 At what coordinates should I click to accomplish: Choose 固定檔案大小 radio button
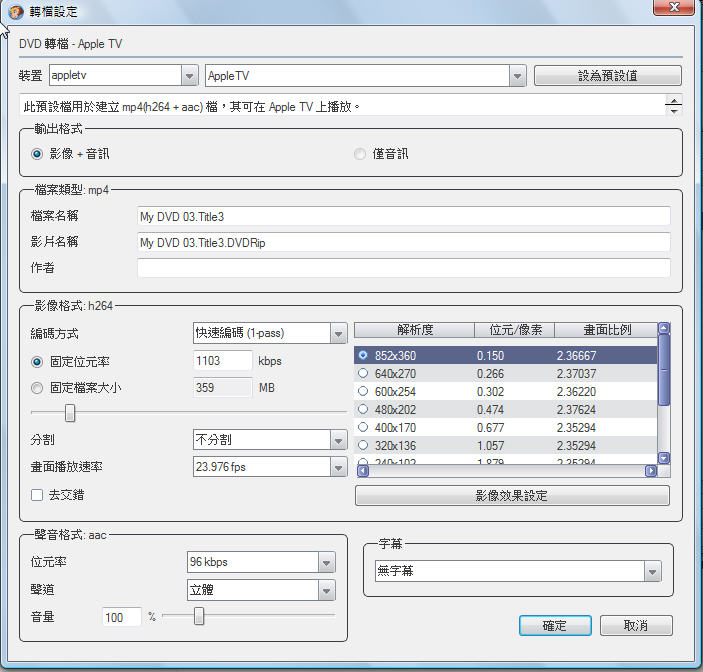pyautogui.click(x=38, y=387)
